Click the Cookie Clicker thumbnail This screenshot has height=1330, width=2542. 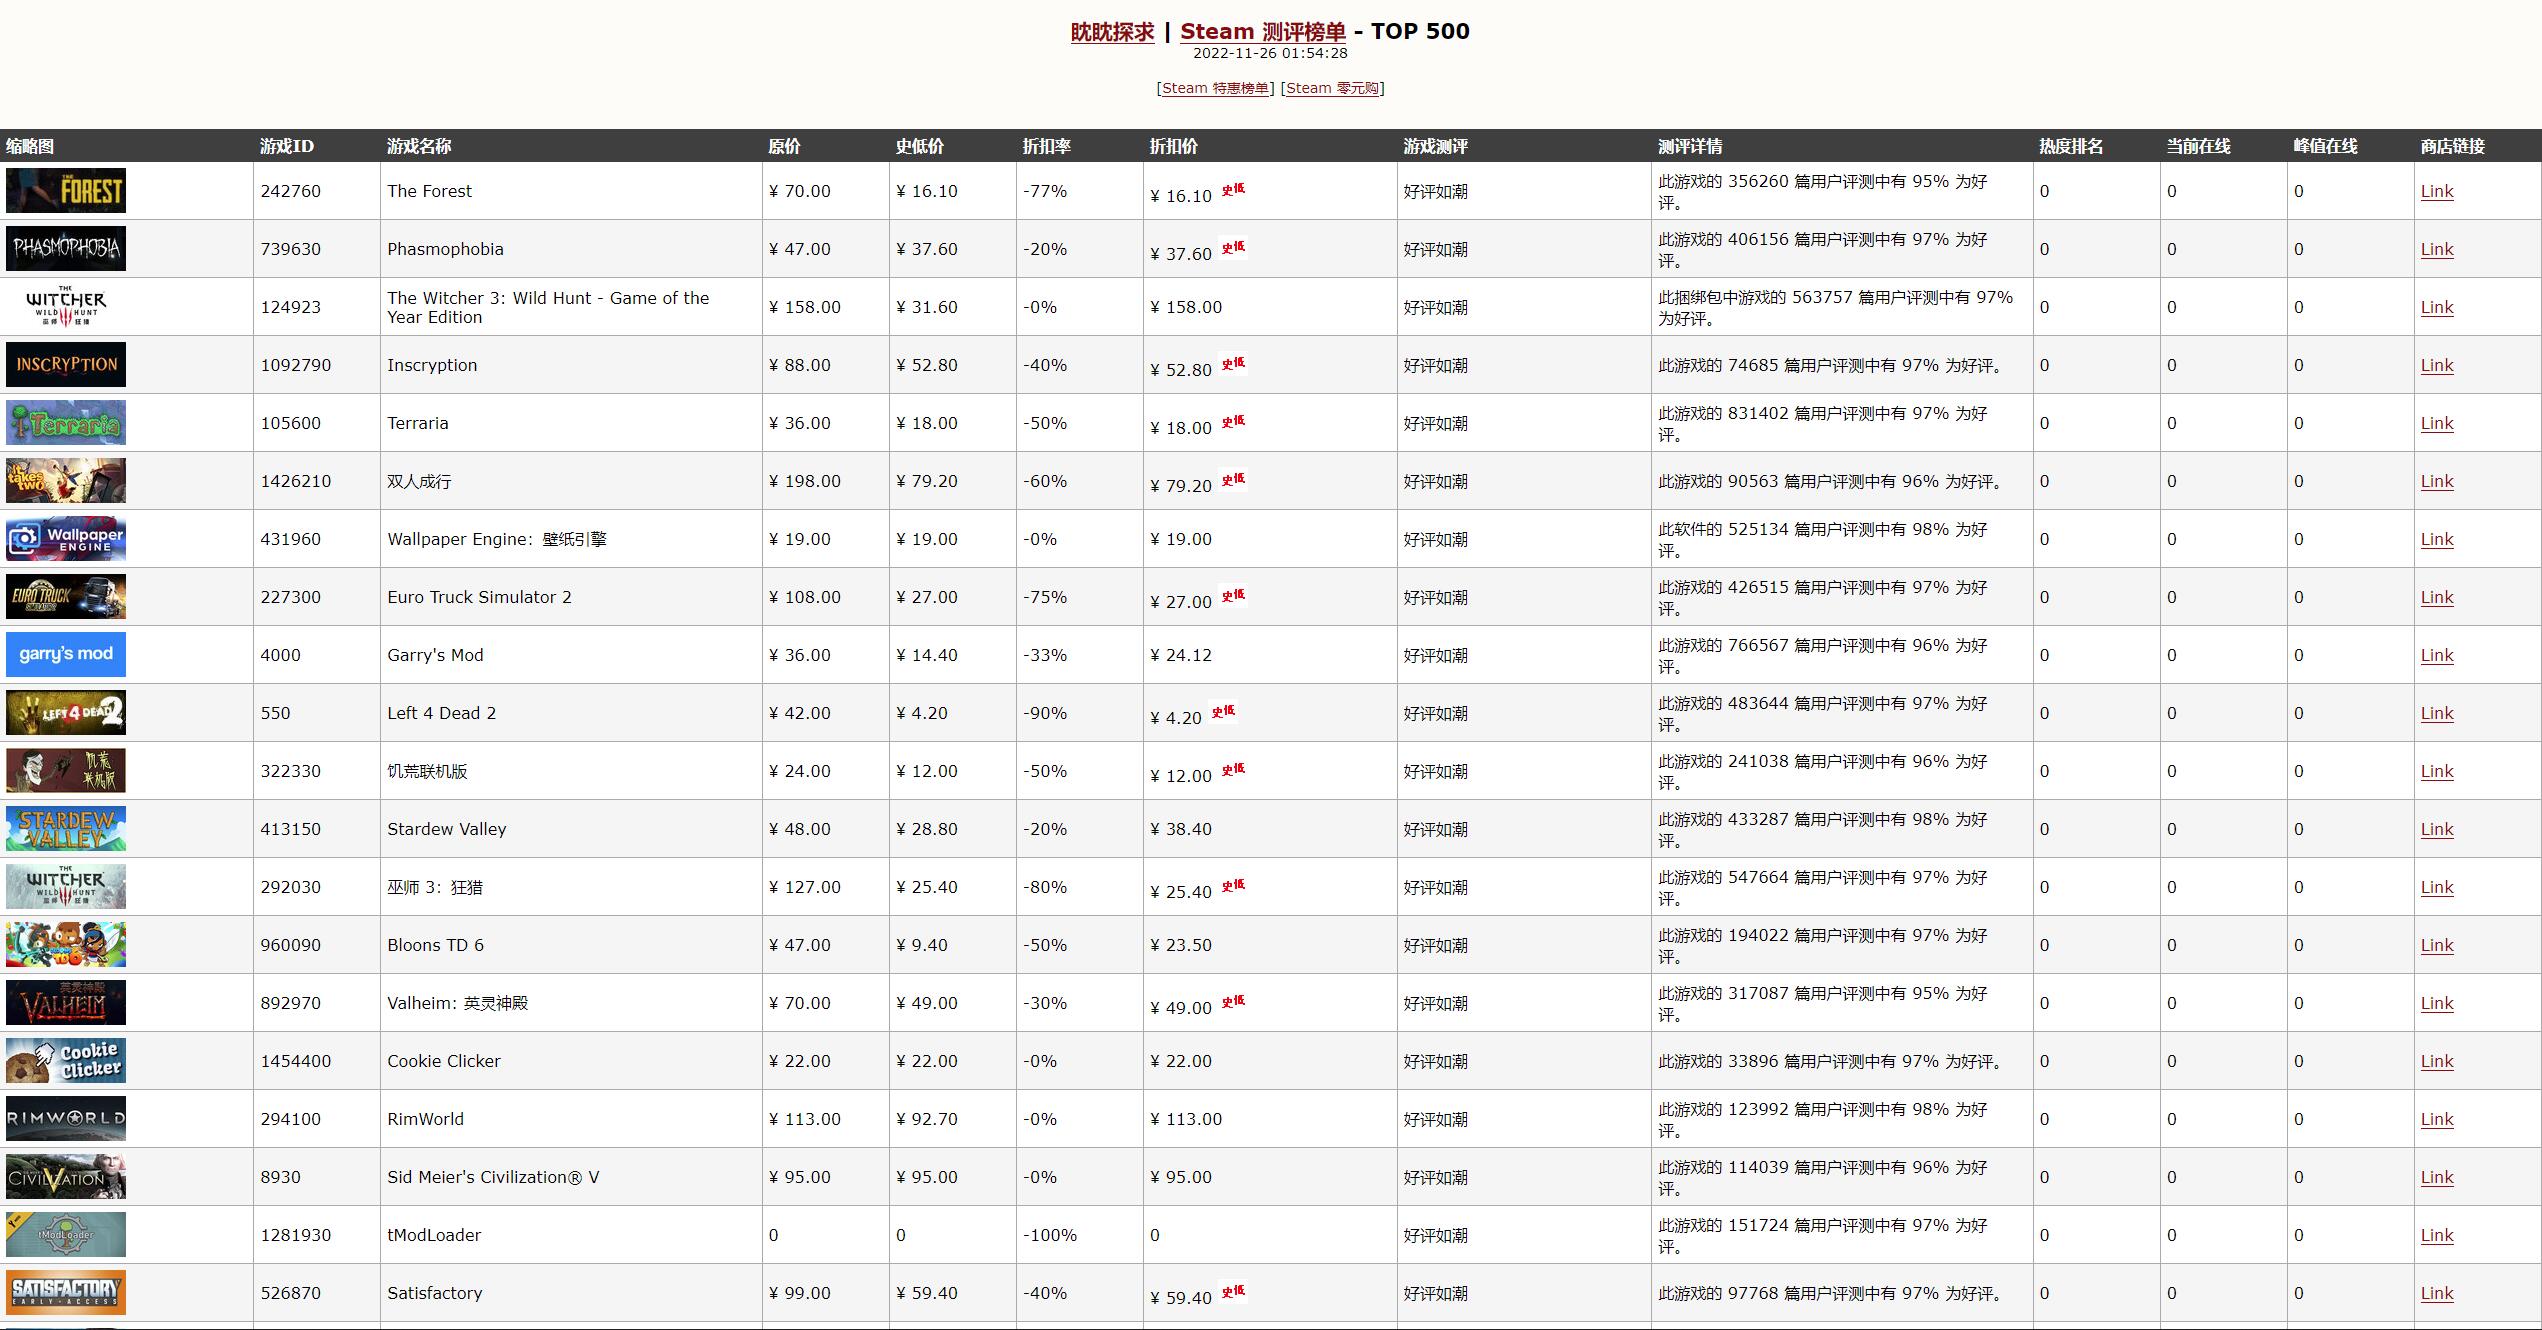pyautogui.click(x=66, y=1061)
